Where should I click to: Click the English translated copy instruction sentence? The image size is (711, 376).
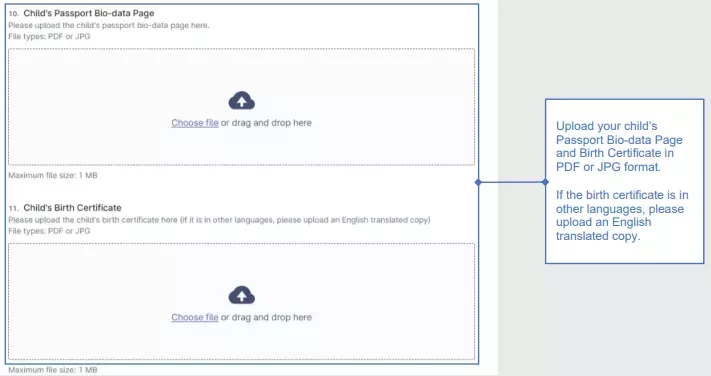(219, 220)
